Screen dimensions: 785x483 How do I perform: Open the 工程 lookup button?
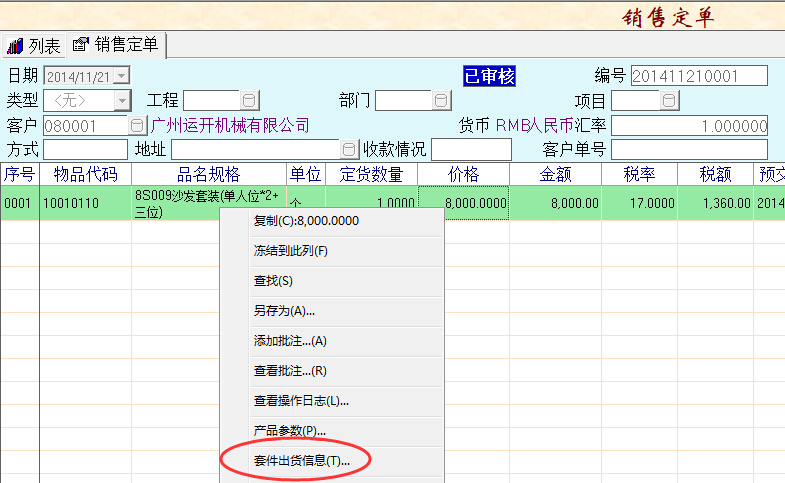(249, 101)
